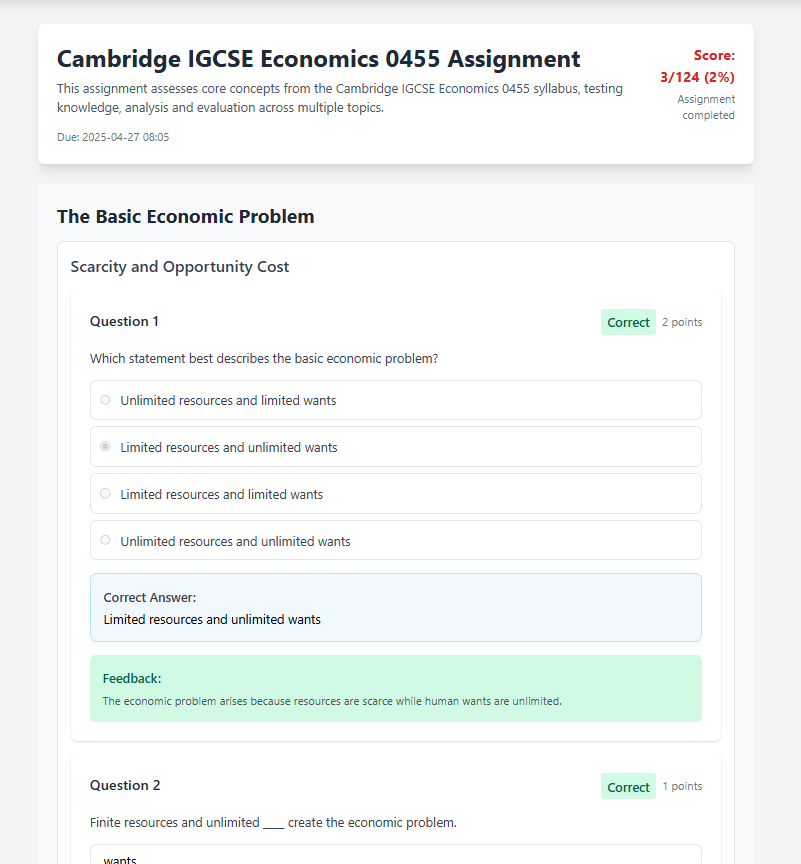The width and height of the screenshot is (801, 864).
Task: Click the green Feedback box
Action: pyautogui.click(x=395, y=688)
